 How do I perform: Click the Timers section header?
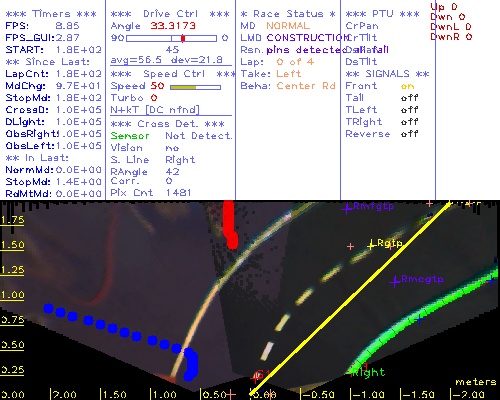coord(51,14)
